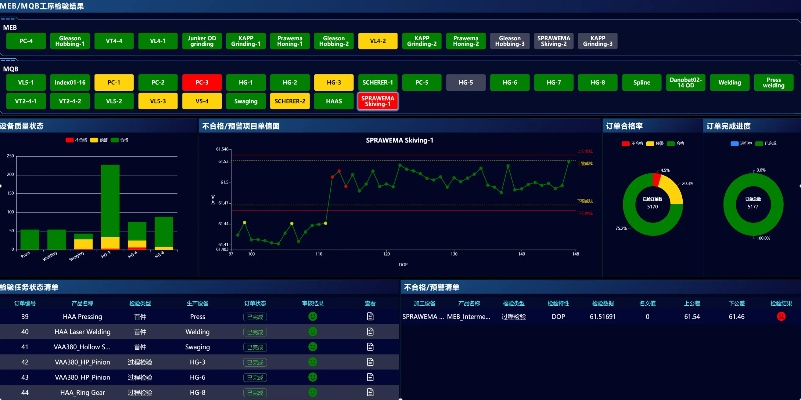Open report icon for HAA Pressing row

coord(370,316)
